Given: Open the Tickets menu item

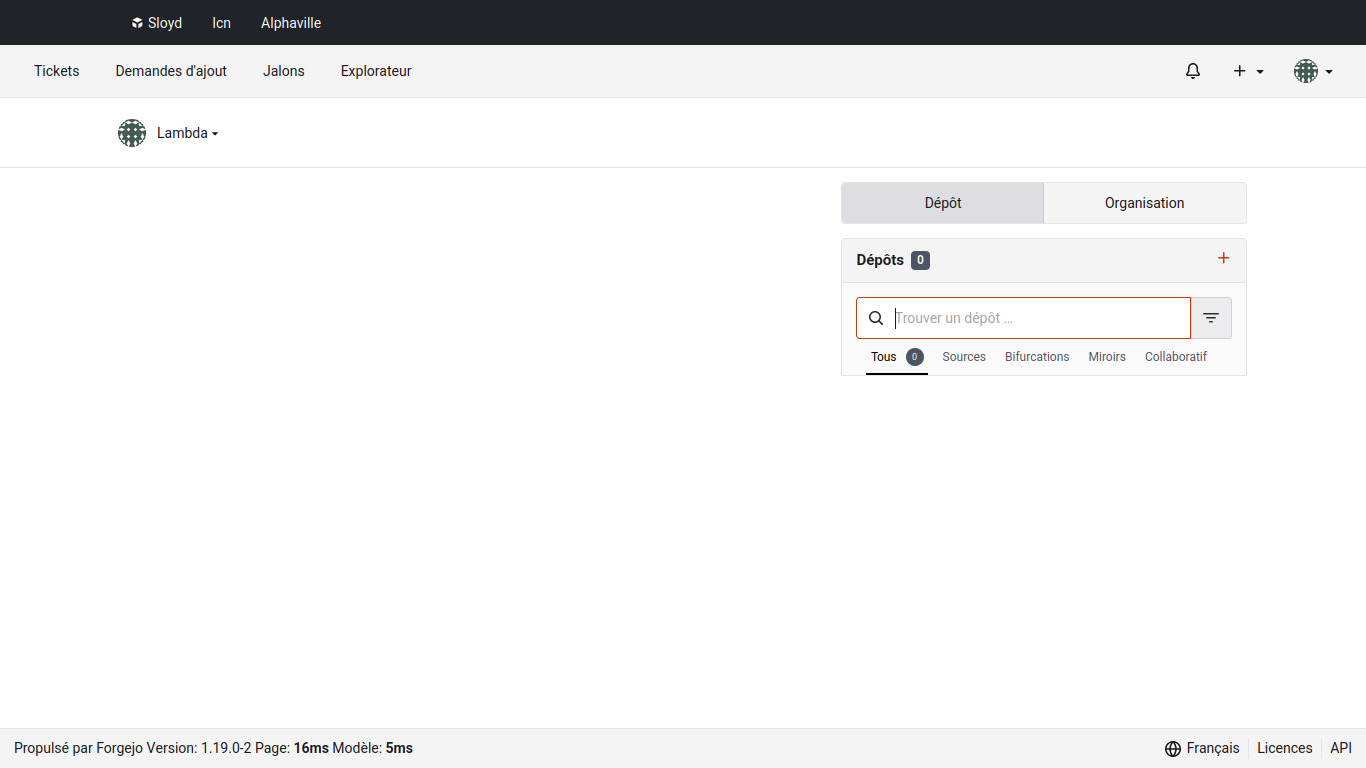Looking at the screenshot, I should 57,71.
